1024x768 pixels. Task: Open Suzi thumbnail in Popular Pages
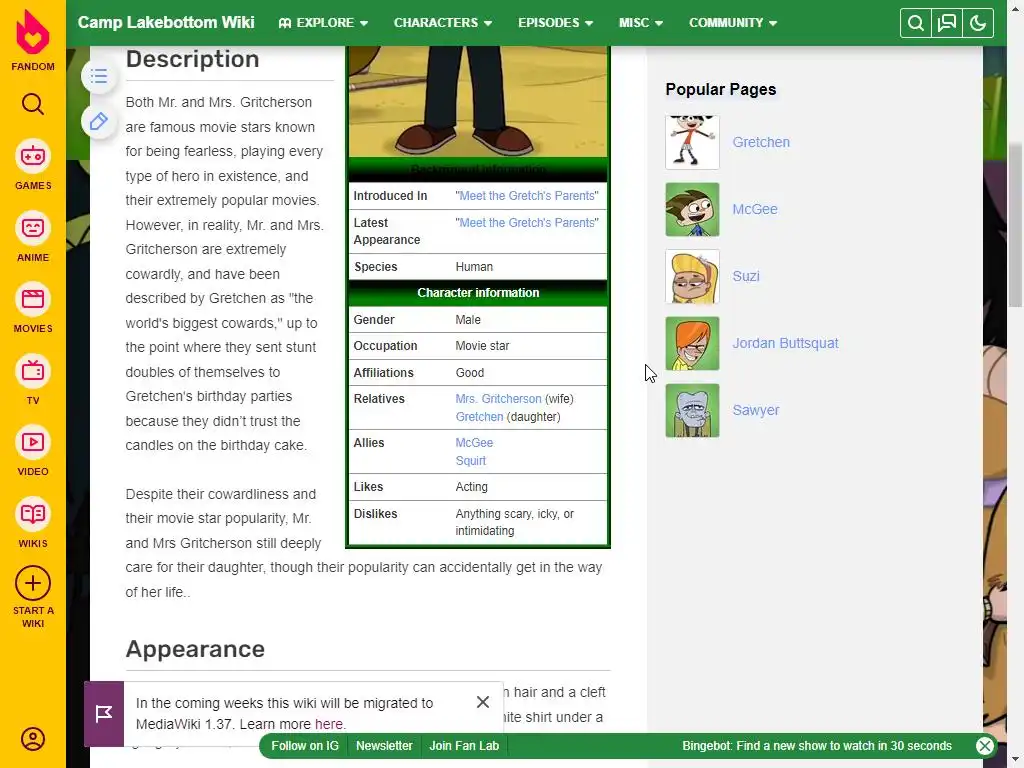[692, 276]
